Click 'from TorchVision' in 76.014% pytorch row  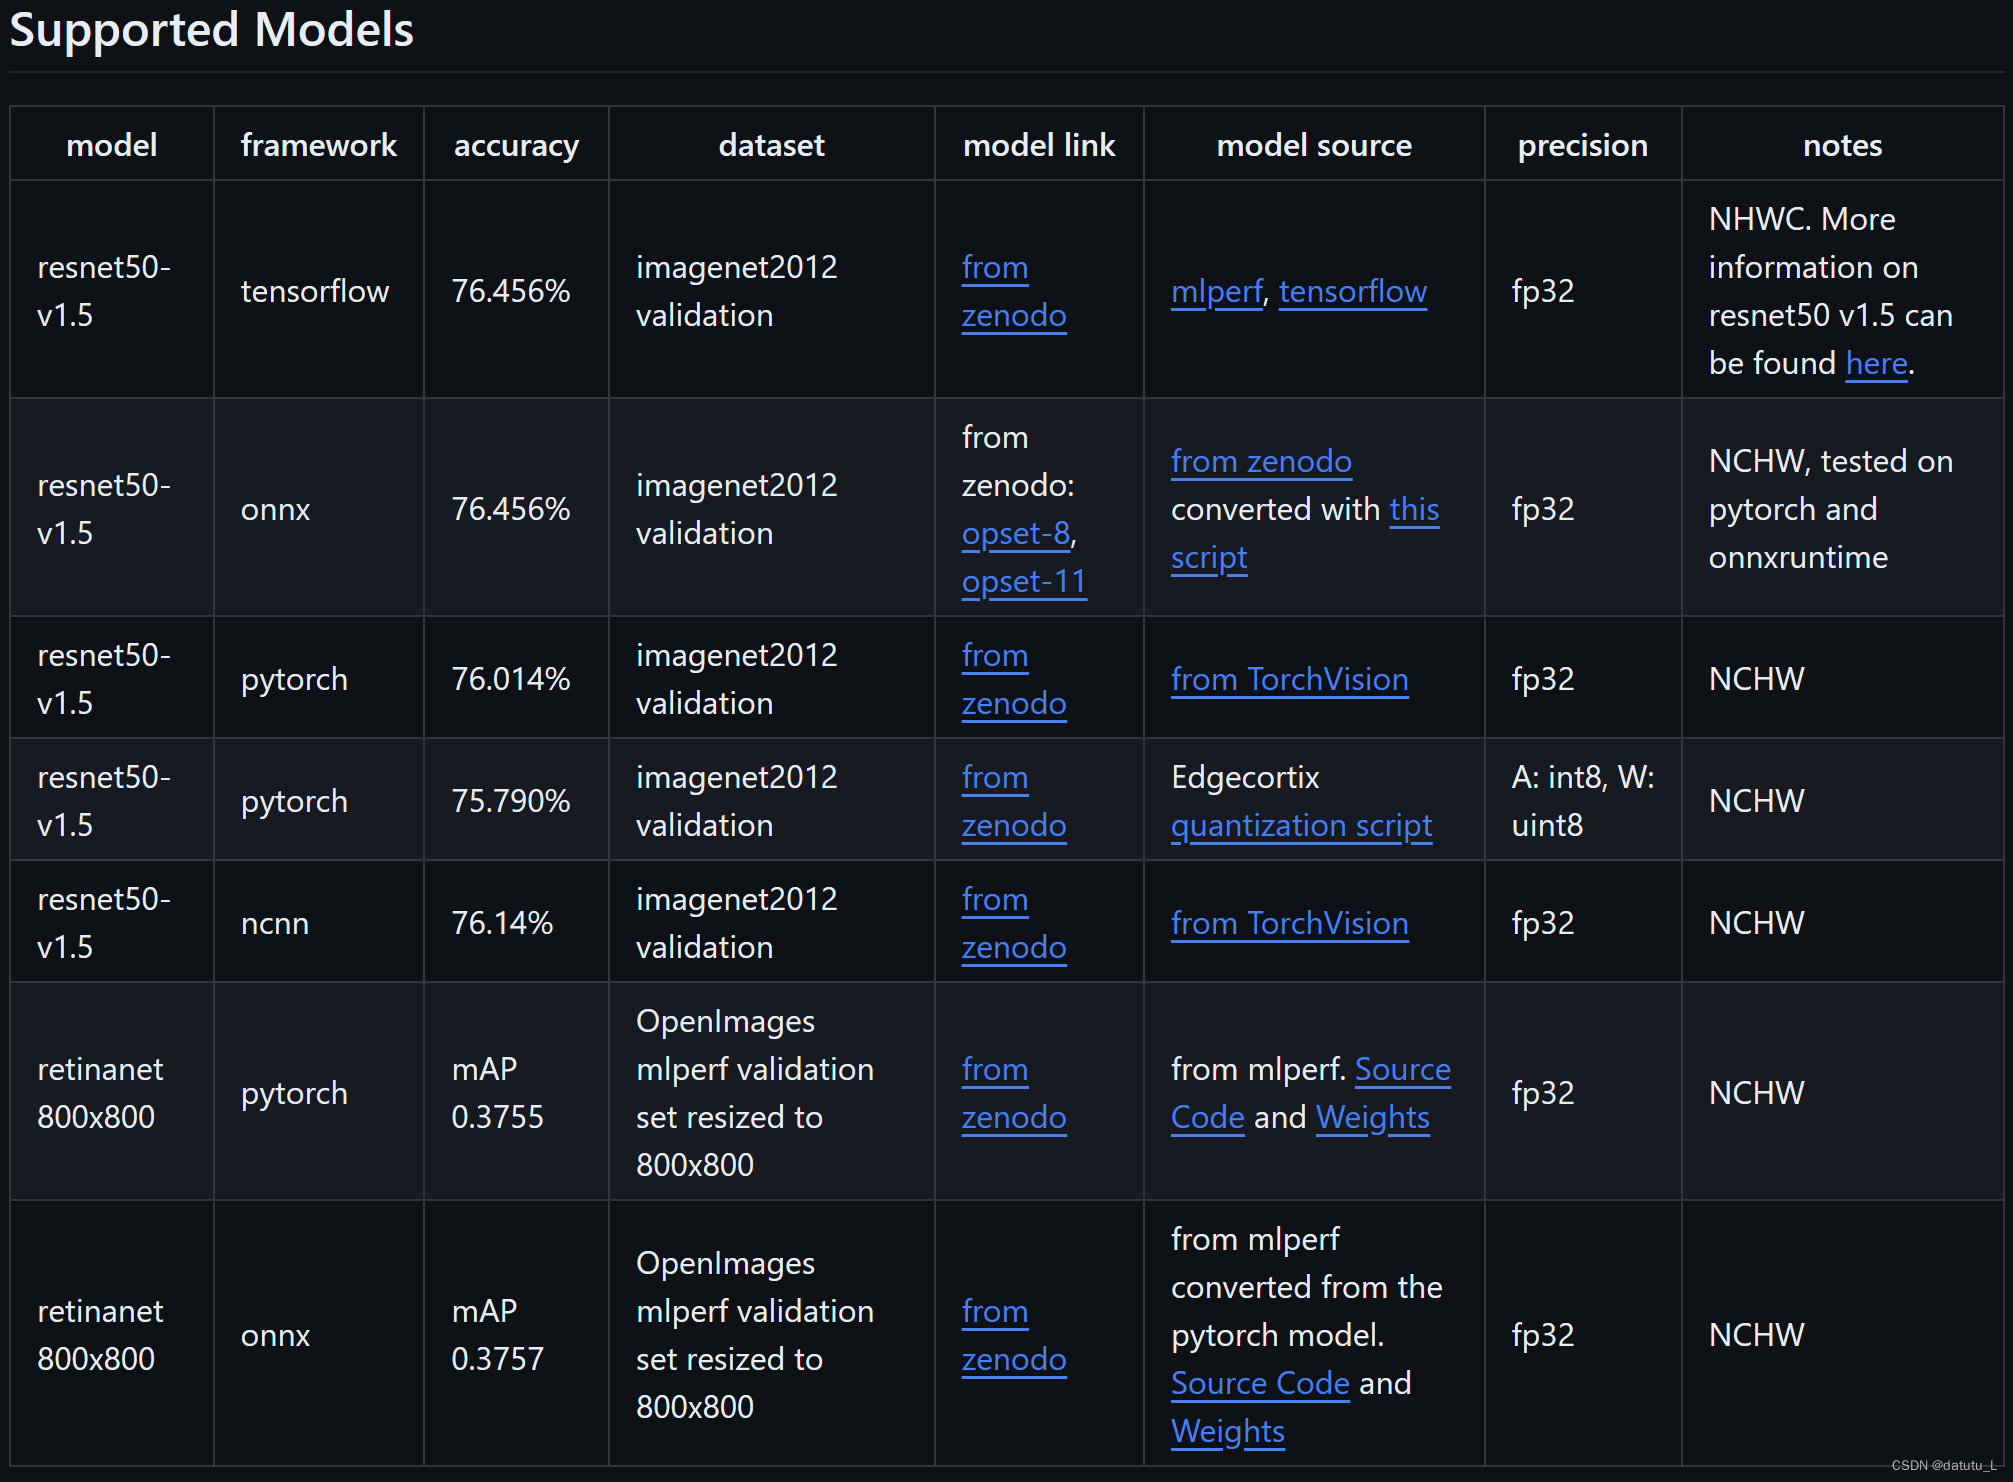coord(1288,679)
